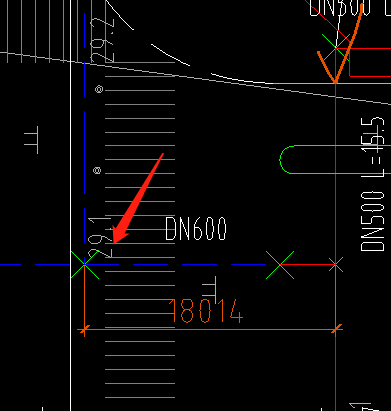Image resolution: width=391 pixels, height=411 pixels.
Task: Click the rotated 291 elevation text
Action: [x=99, y=237]
